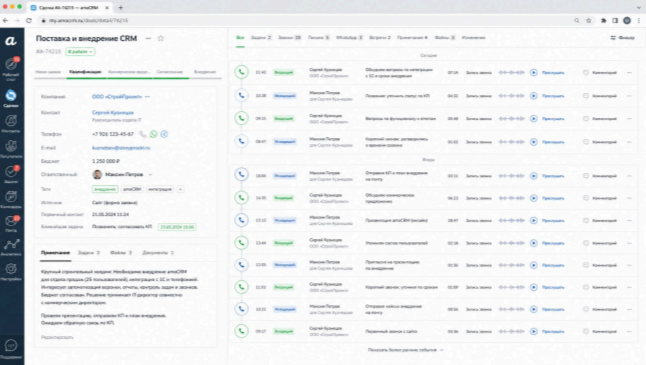Open the Покупатели section in the sidebar
This screenshot has height=365, width=646.
coord(11,149)
